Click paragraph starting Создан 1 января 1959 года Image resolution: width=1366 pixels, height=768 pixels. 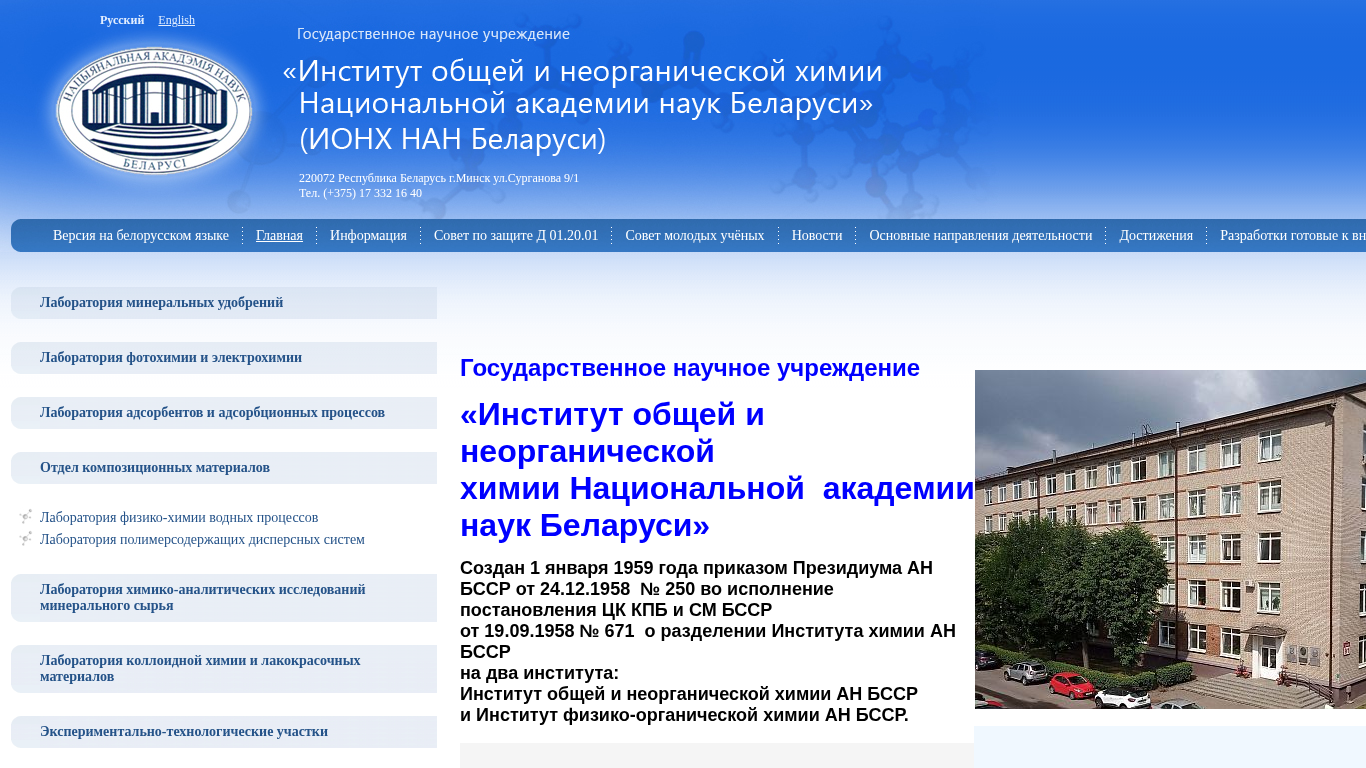tap(708, 642)
